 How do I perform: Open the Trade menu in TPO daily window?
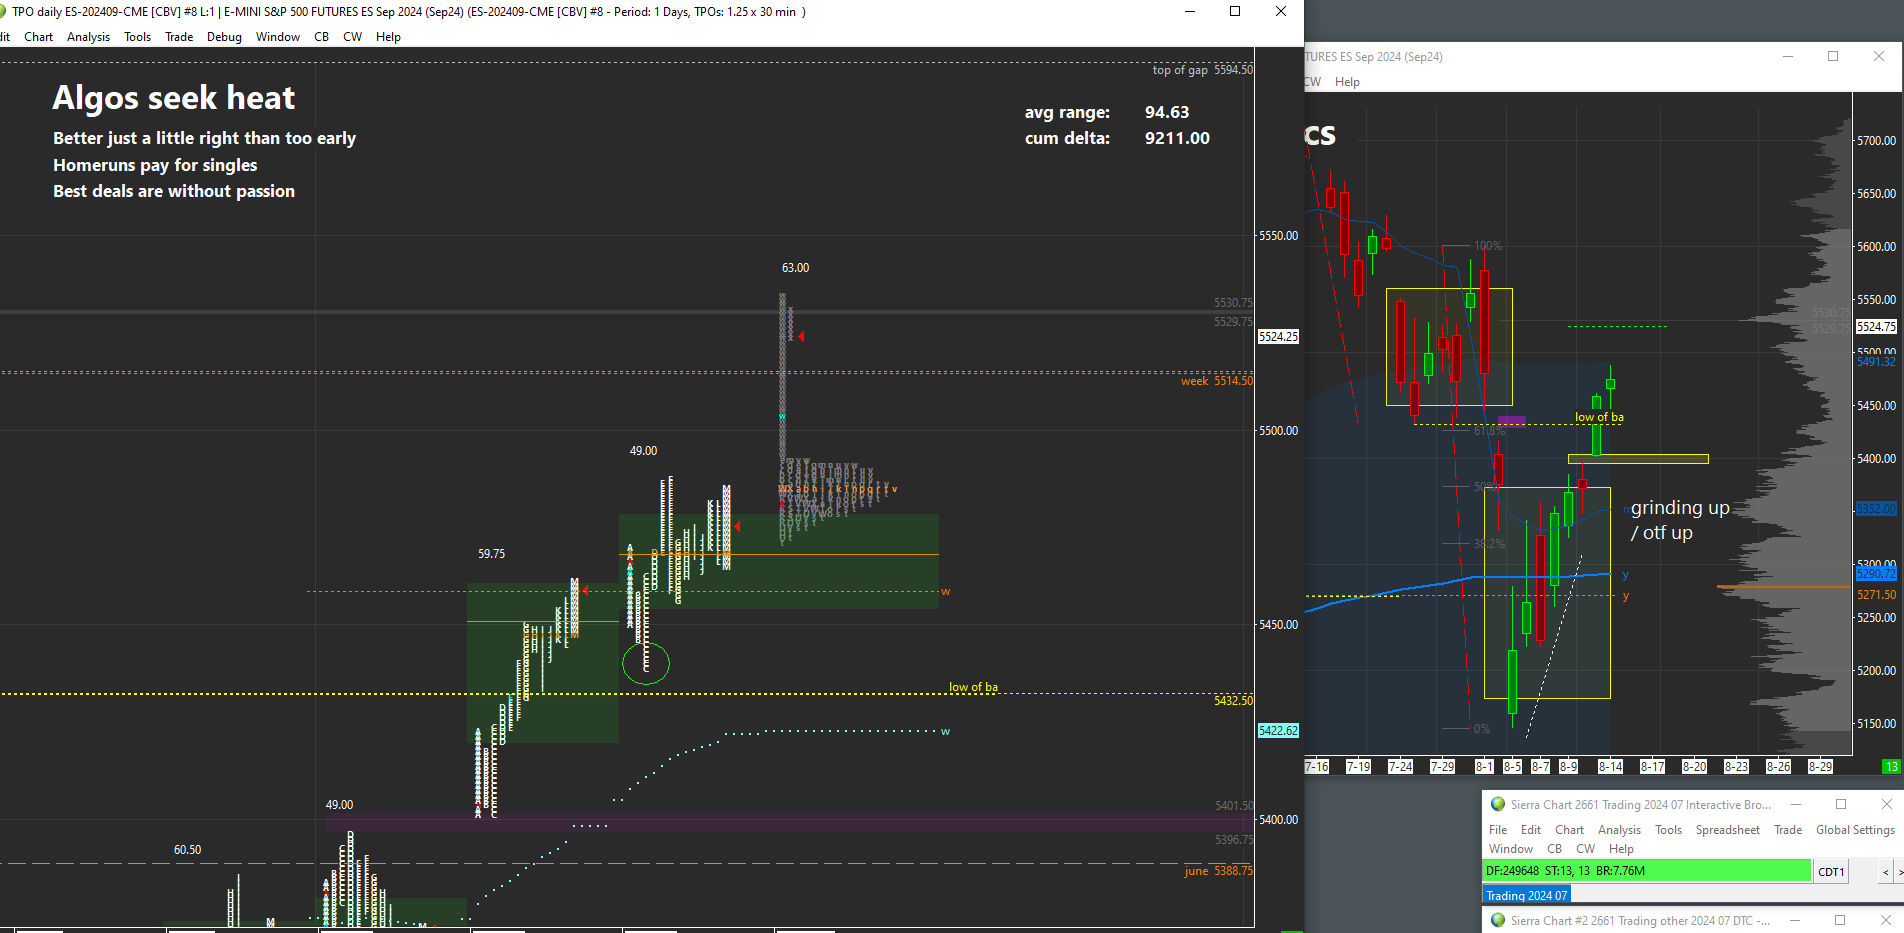[179, 37]
